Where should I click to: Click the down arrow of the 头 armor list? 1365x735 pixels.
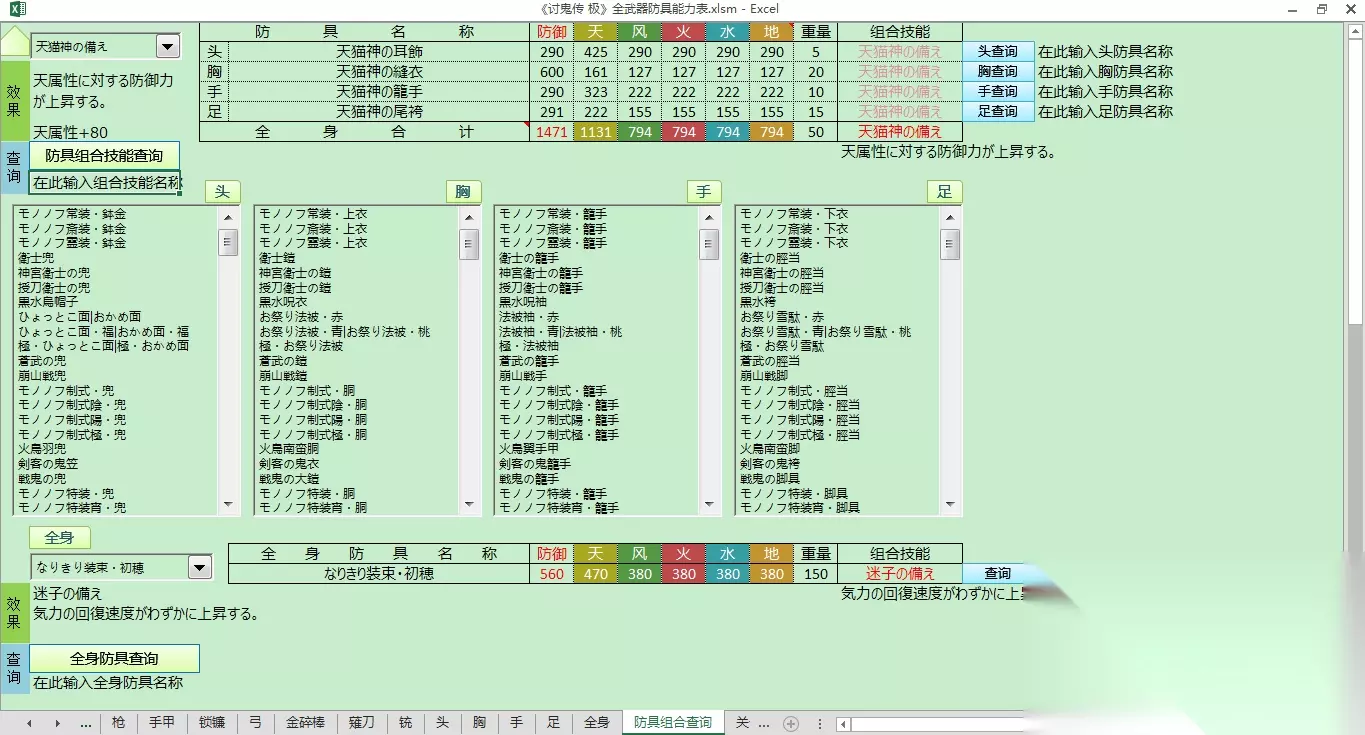click(228, 505)
